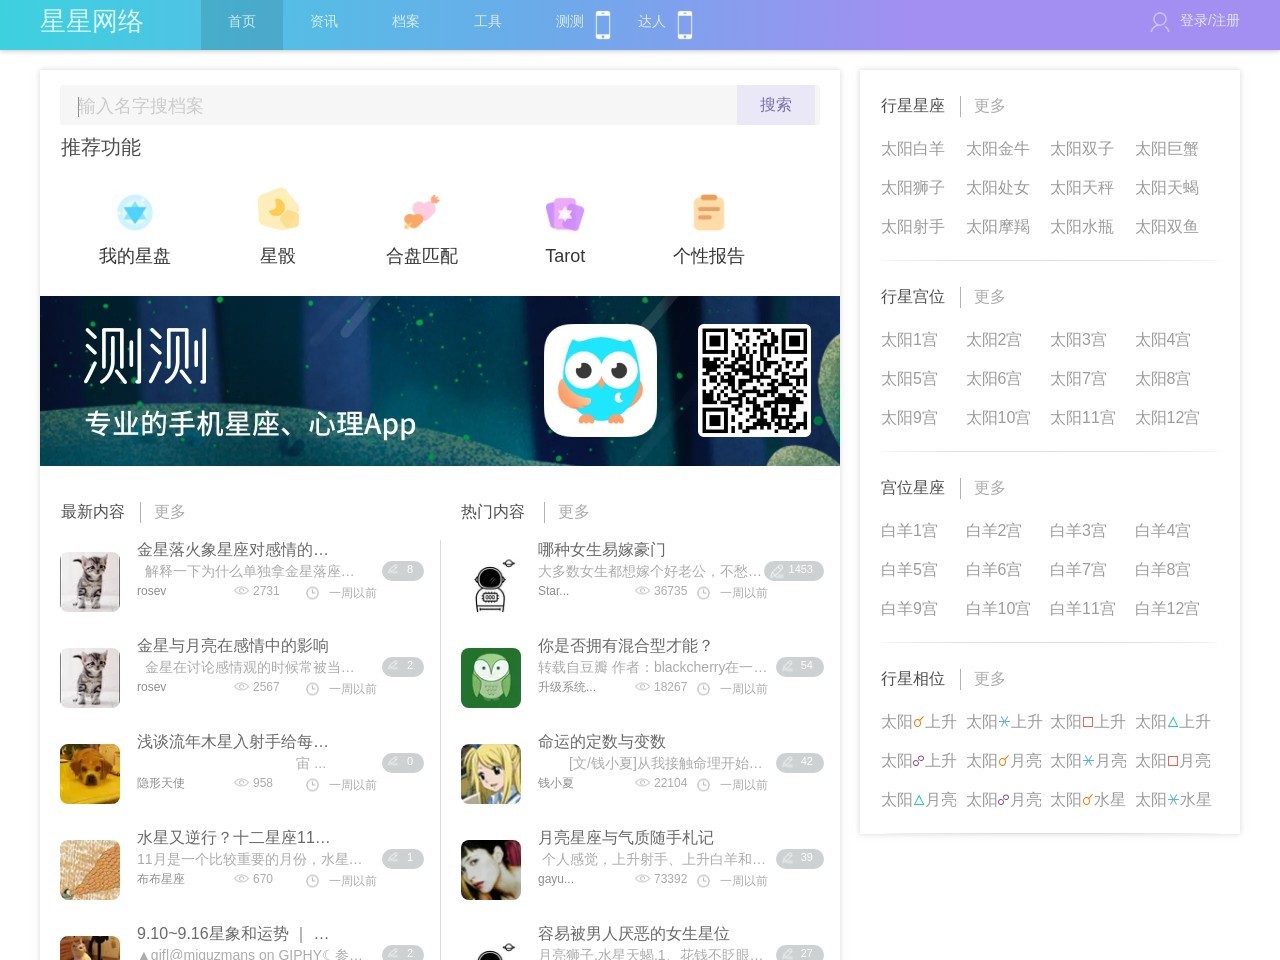This screenshot has width=1280, height=960.
Task: Open avatar of 水星又逆行 post
Action: click(x=90, y=870)
